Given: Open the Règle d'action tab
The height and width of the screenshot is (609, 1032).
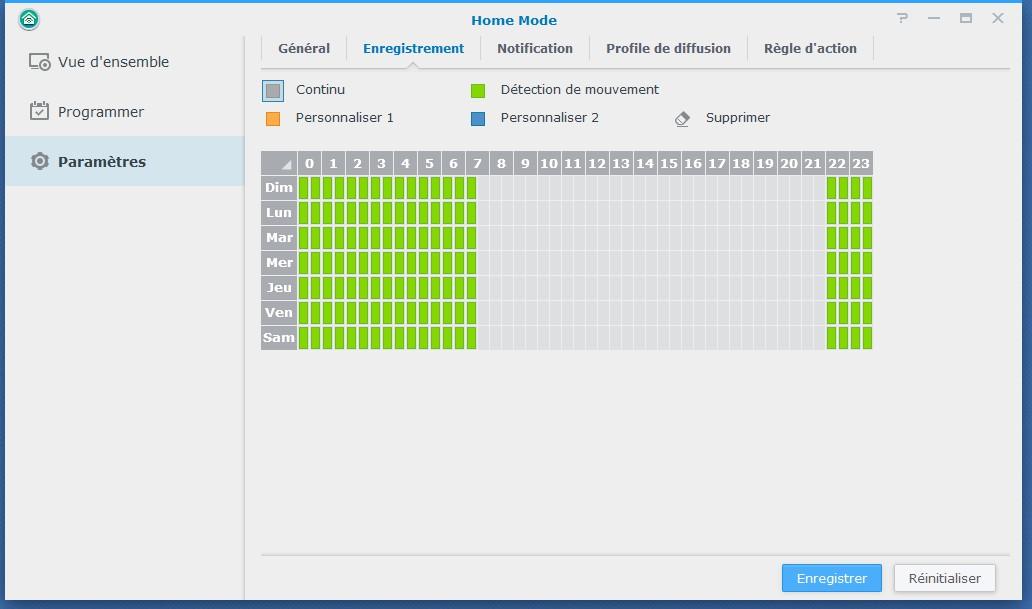Looking at the screenshot, I should 810,48.
